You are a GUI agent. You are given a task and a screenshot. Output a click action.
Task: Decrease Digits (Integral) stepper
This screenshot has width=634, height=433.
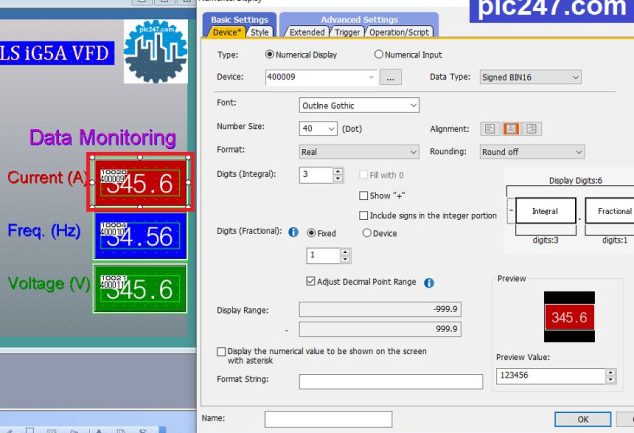click(338, 179)
